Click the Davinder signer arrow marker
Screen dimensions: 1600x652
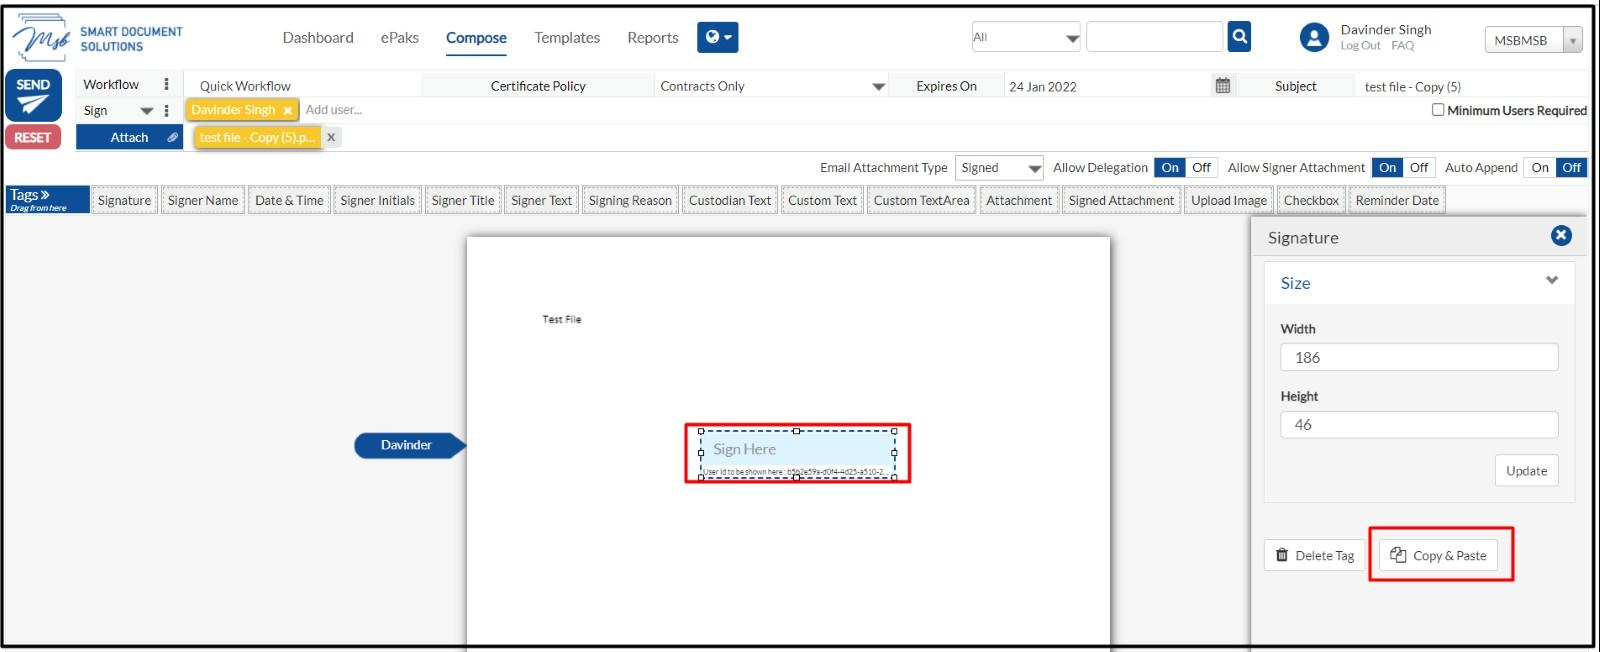pyautogui.click(x=410, y=445)
